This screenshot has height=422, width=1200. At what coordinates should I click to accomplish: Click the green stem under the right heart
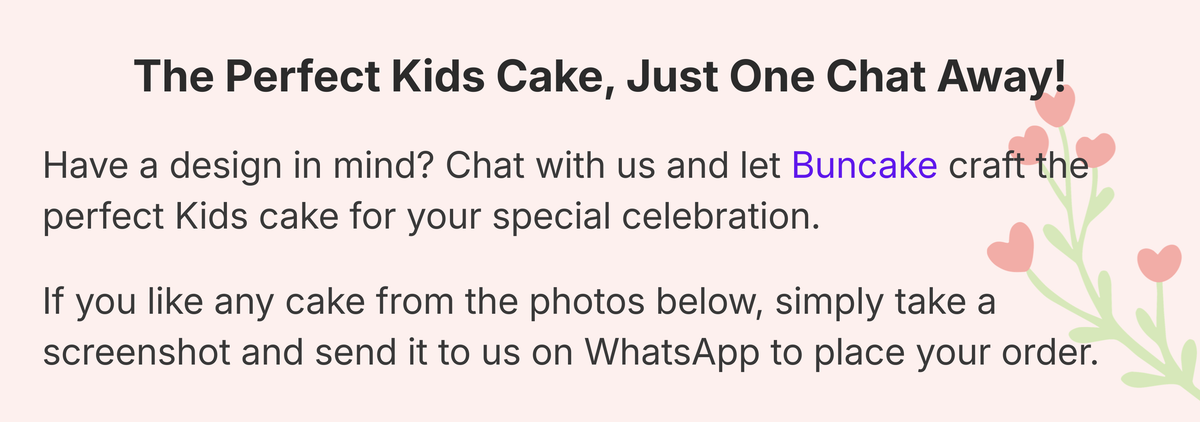point(1161,320)
